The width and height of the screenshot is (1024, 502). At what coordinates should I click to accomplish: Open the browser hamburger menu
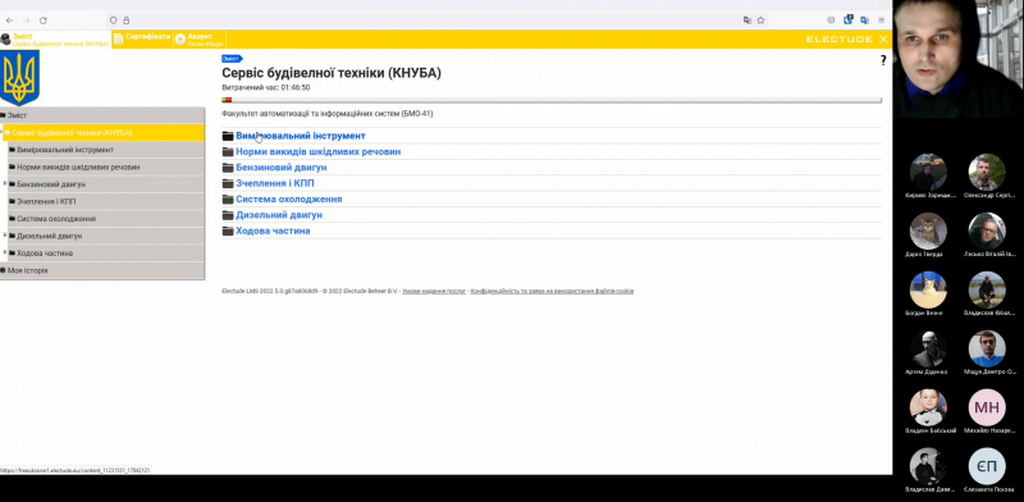[x=882, y=20]
